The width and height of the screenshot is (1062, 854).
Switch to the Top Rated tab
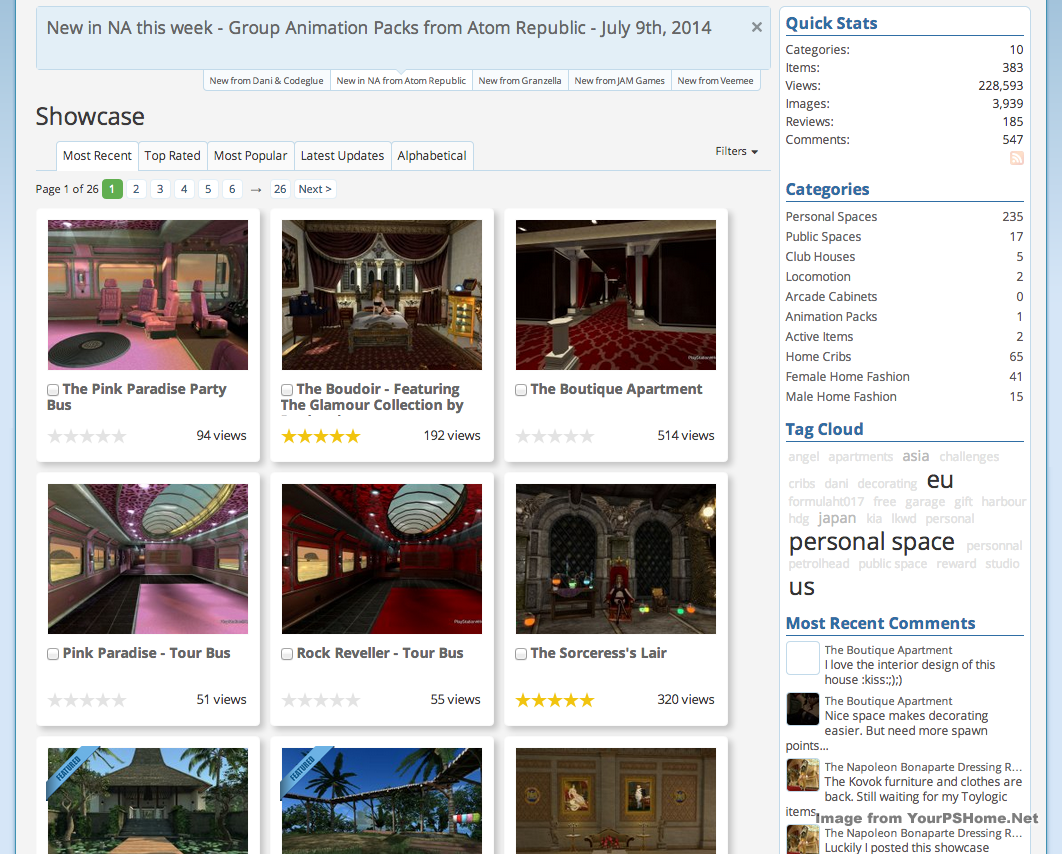click(173, 156)
